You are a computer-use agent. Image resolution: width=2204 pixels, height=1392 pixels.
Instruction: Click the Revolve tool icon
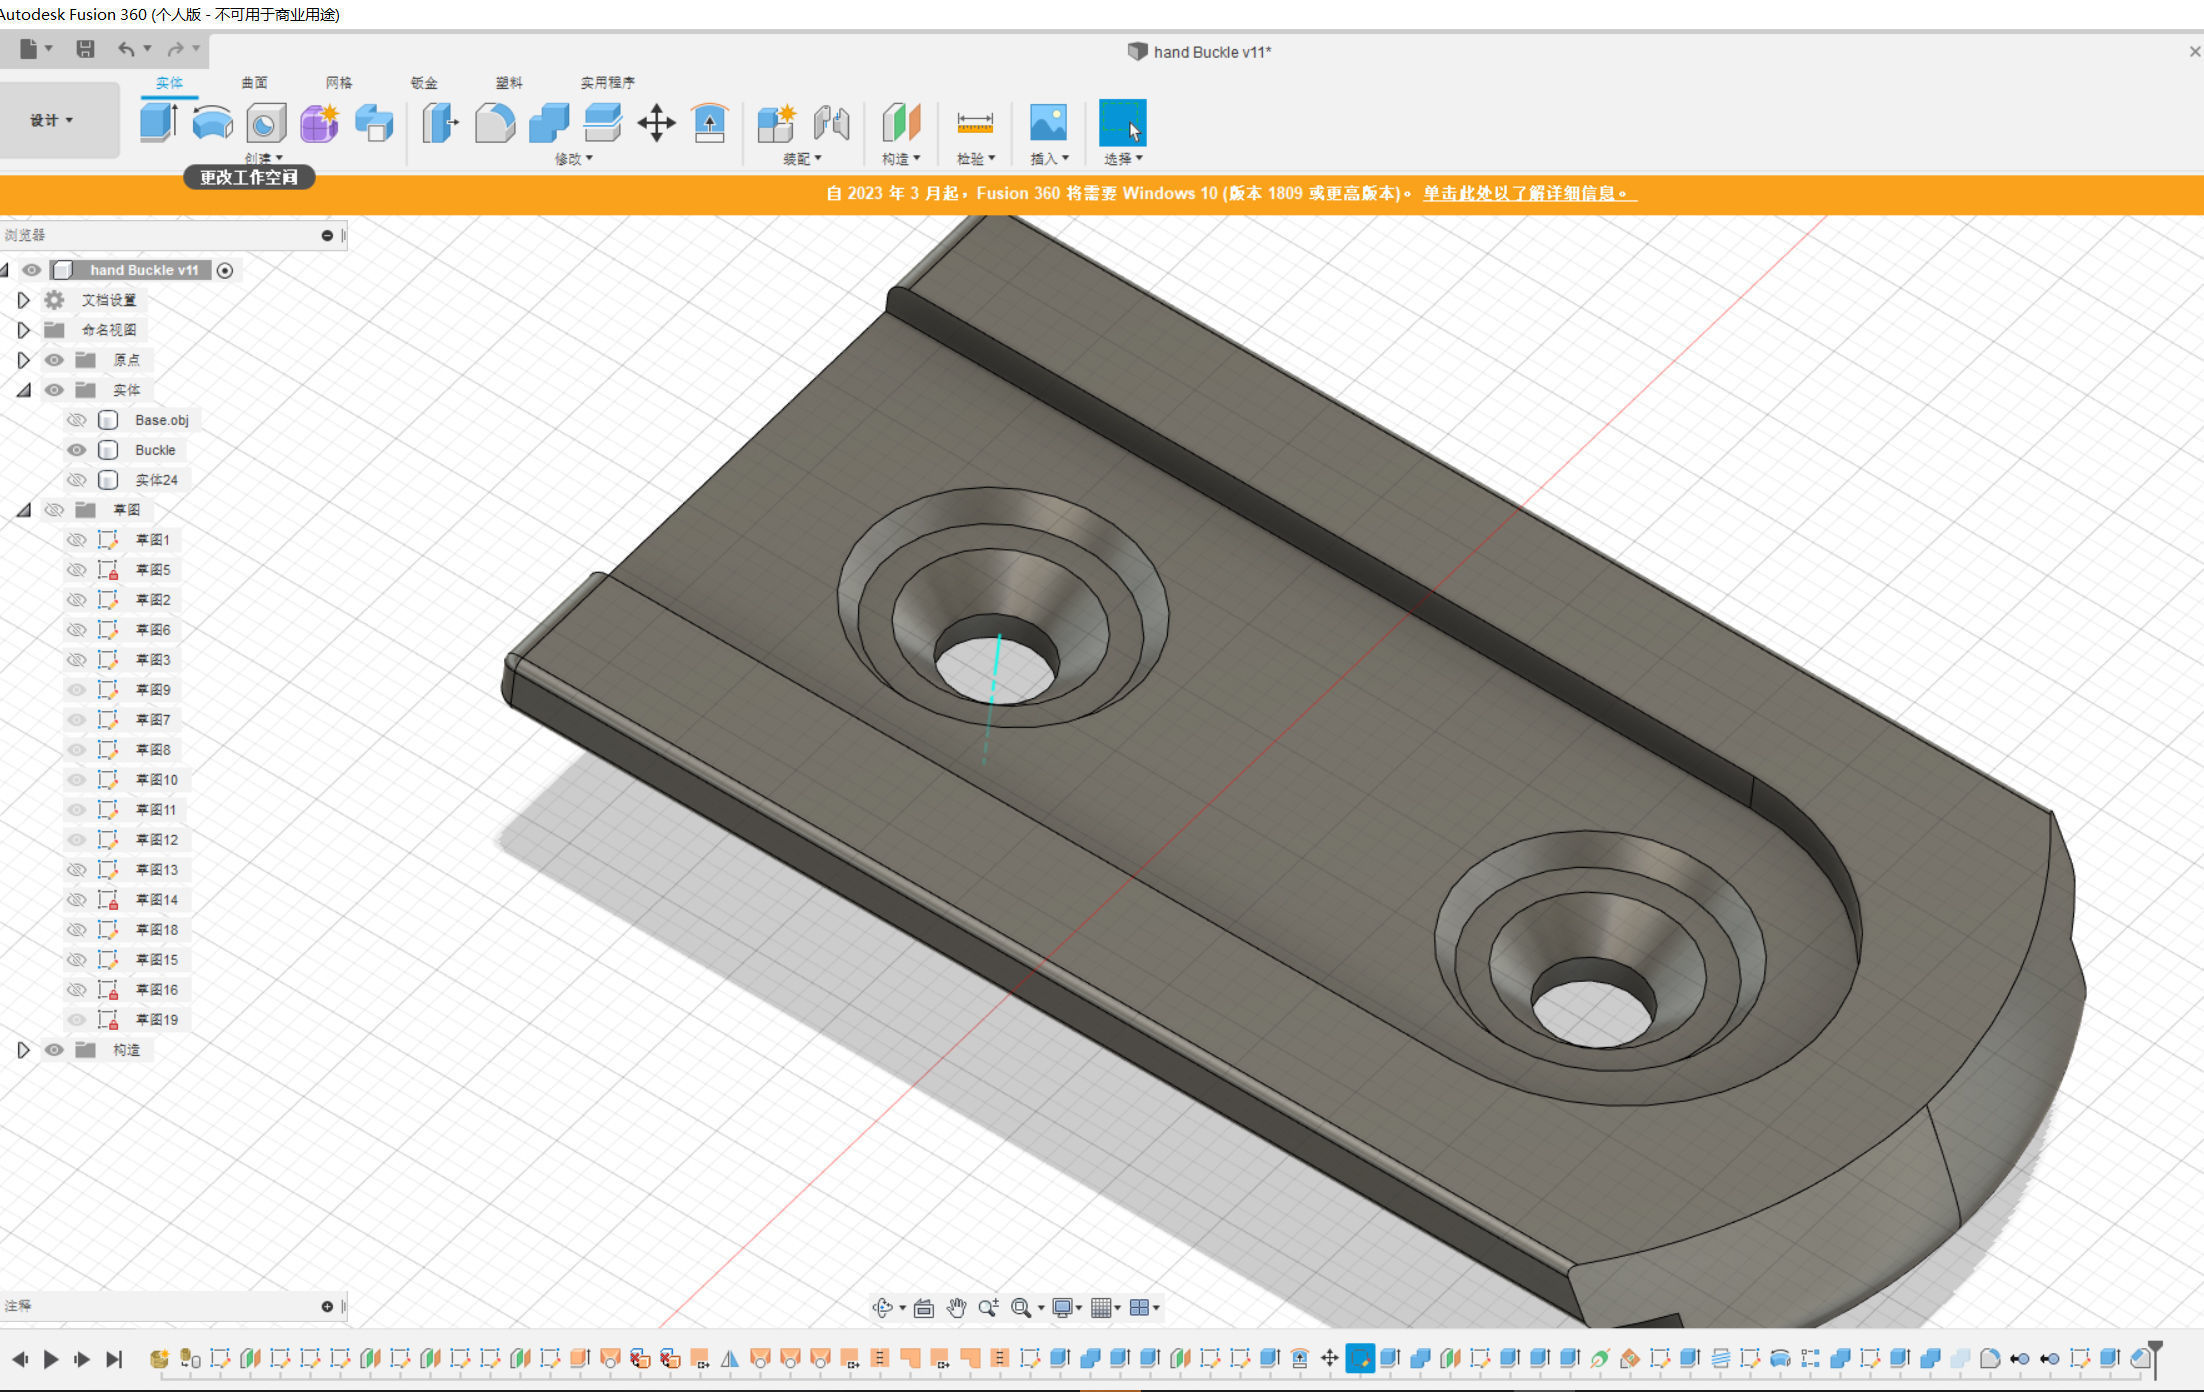tap(212, 123)
